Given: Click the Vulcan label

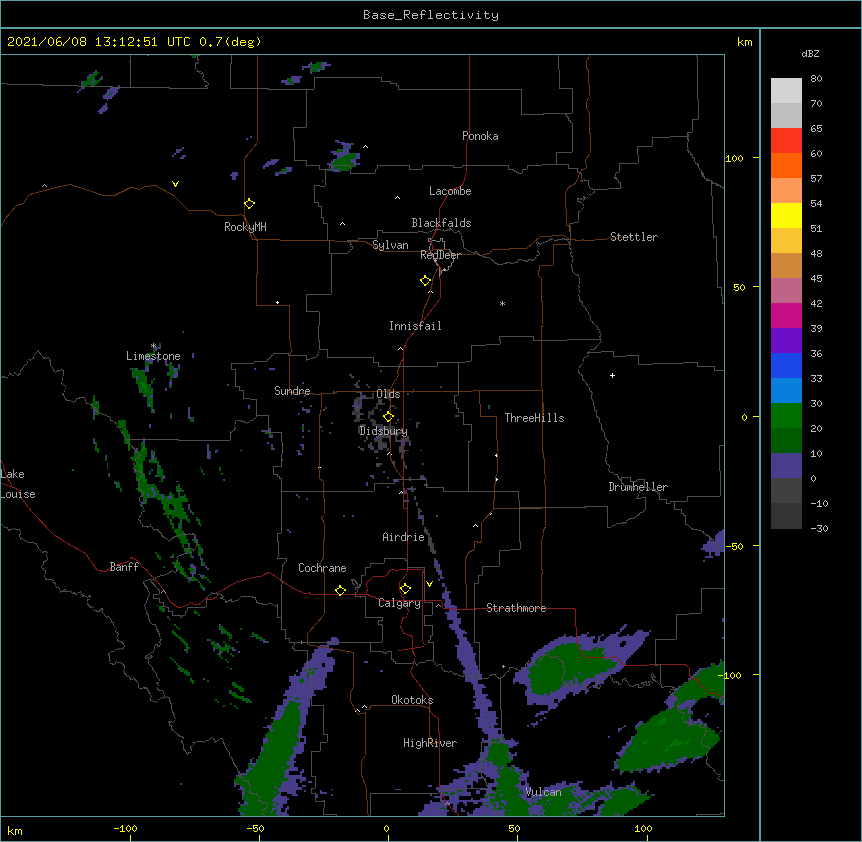Looking at the screenshot, I should (x=543, y=792).
